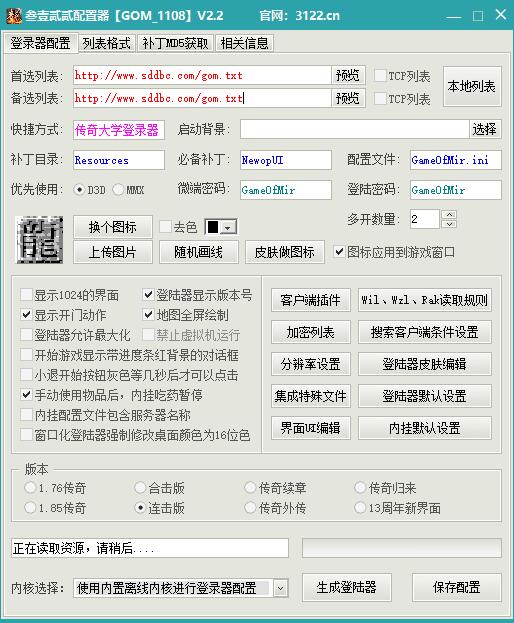This screenshot has width=514, height=623.
Task: Click the 加密列表 button
Action: tap(311, 332)
